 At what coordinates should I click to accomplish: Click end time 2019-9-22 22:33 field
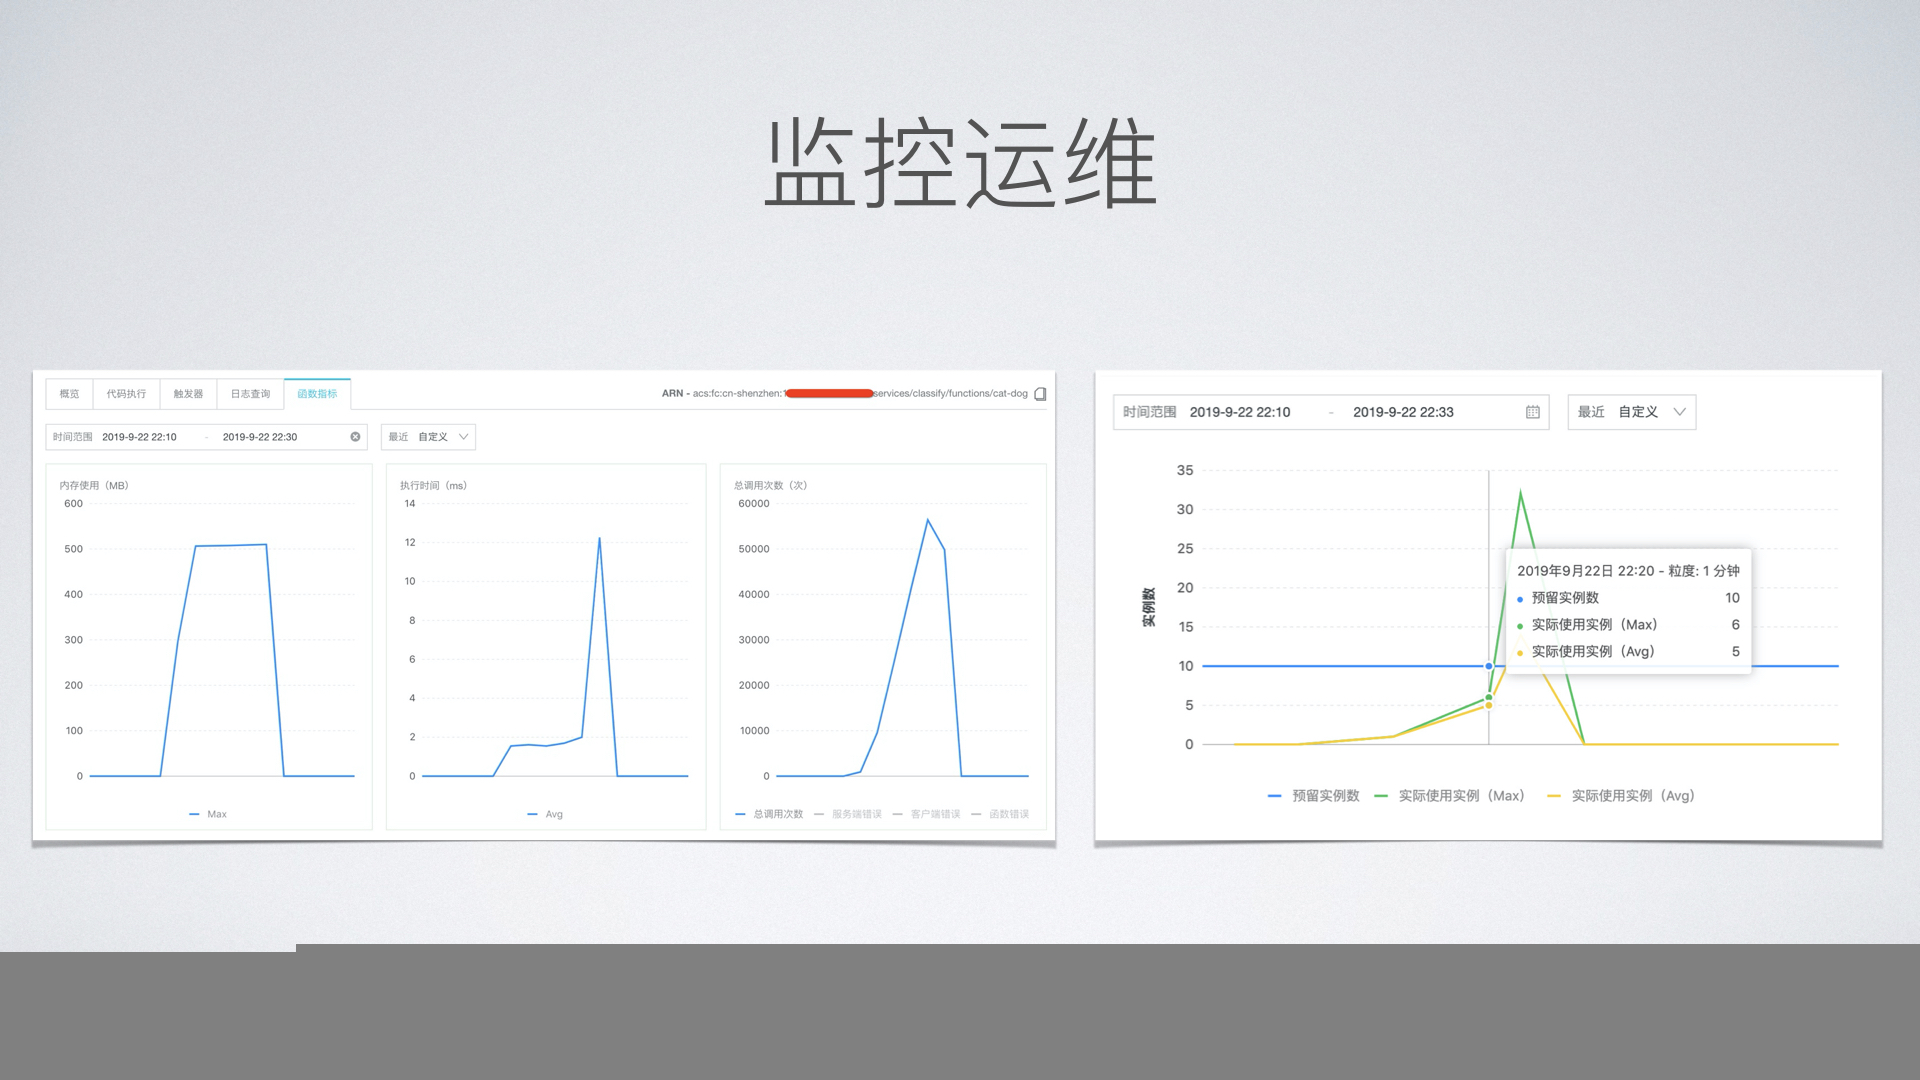pyautogui.click(x=1403, y=412)
